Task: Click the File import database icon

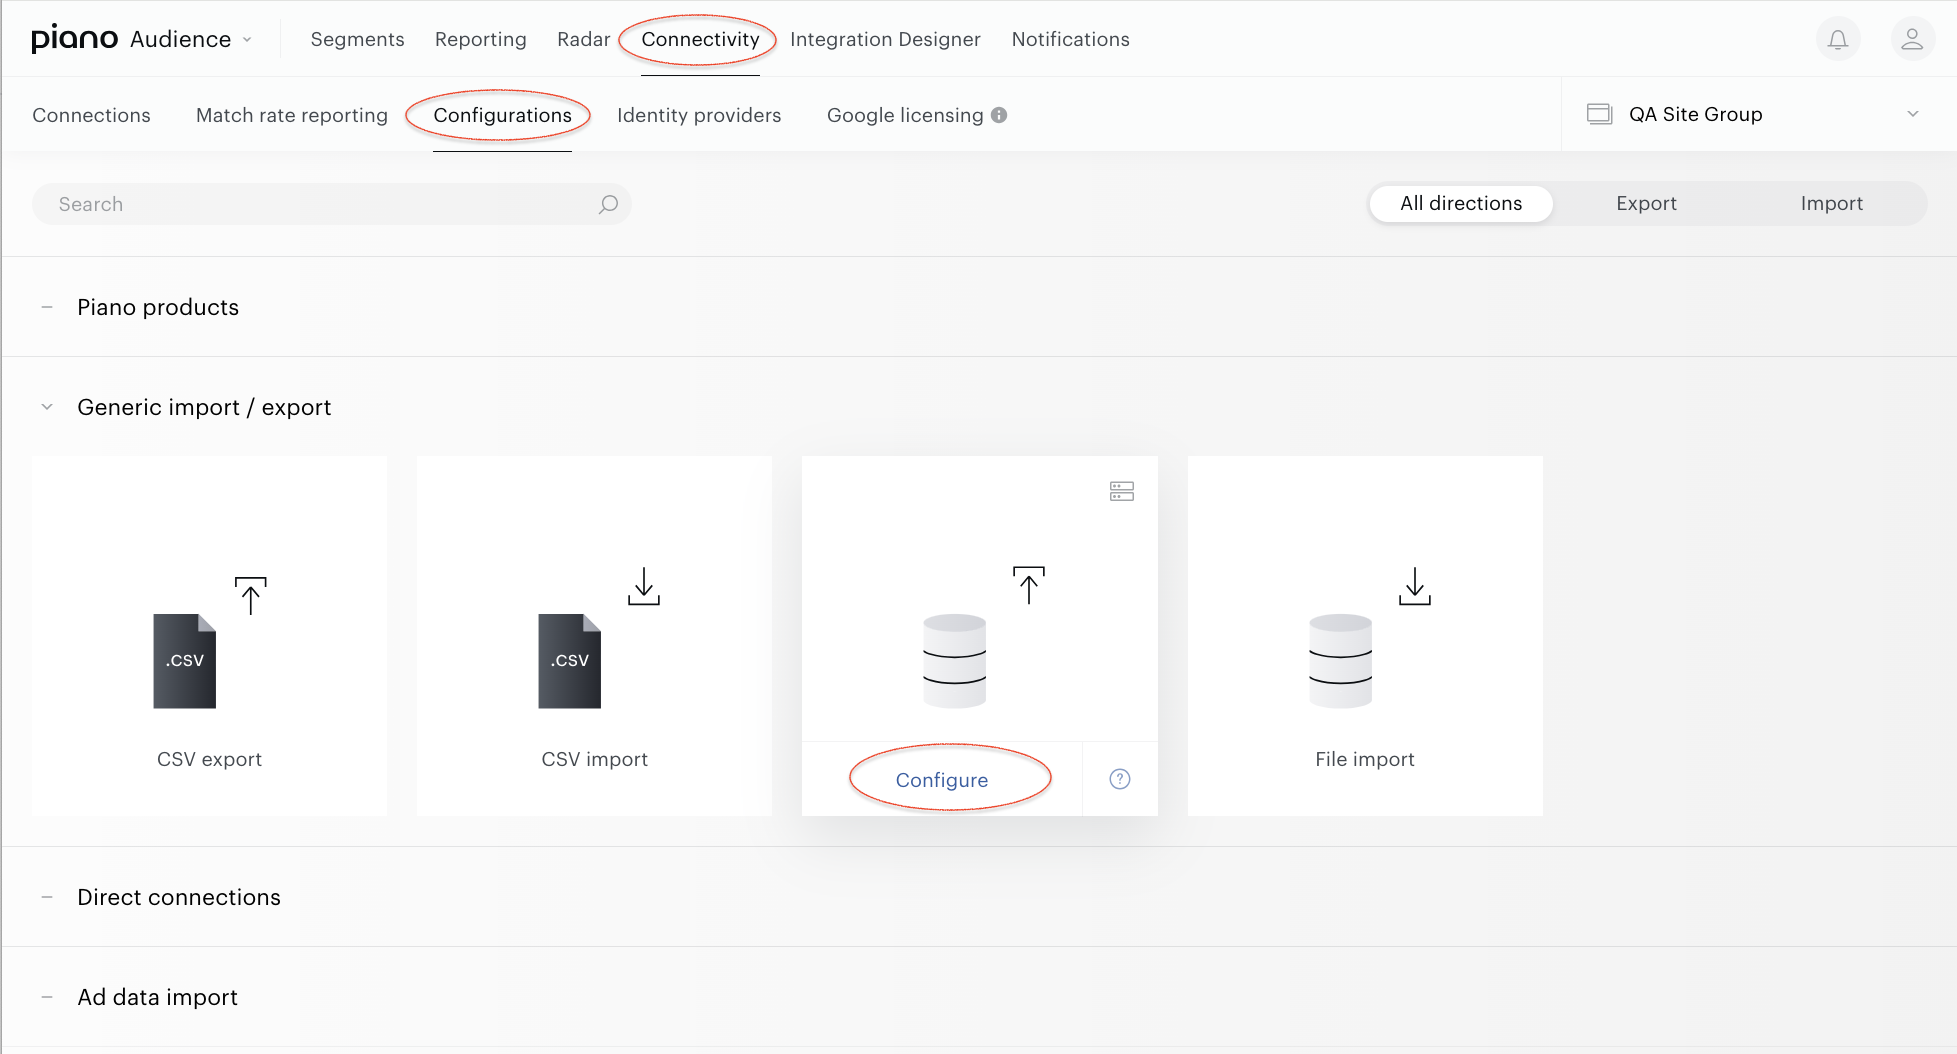Action: click(x=1340, y=661)
